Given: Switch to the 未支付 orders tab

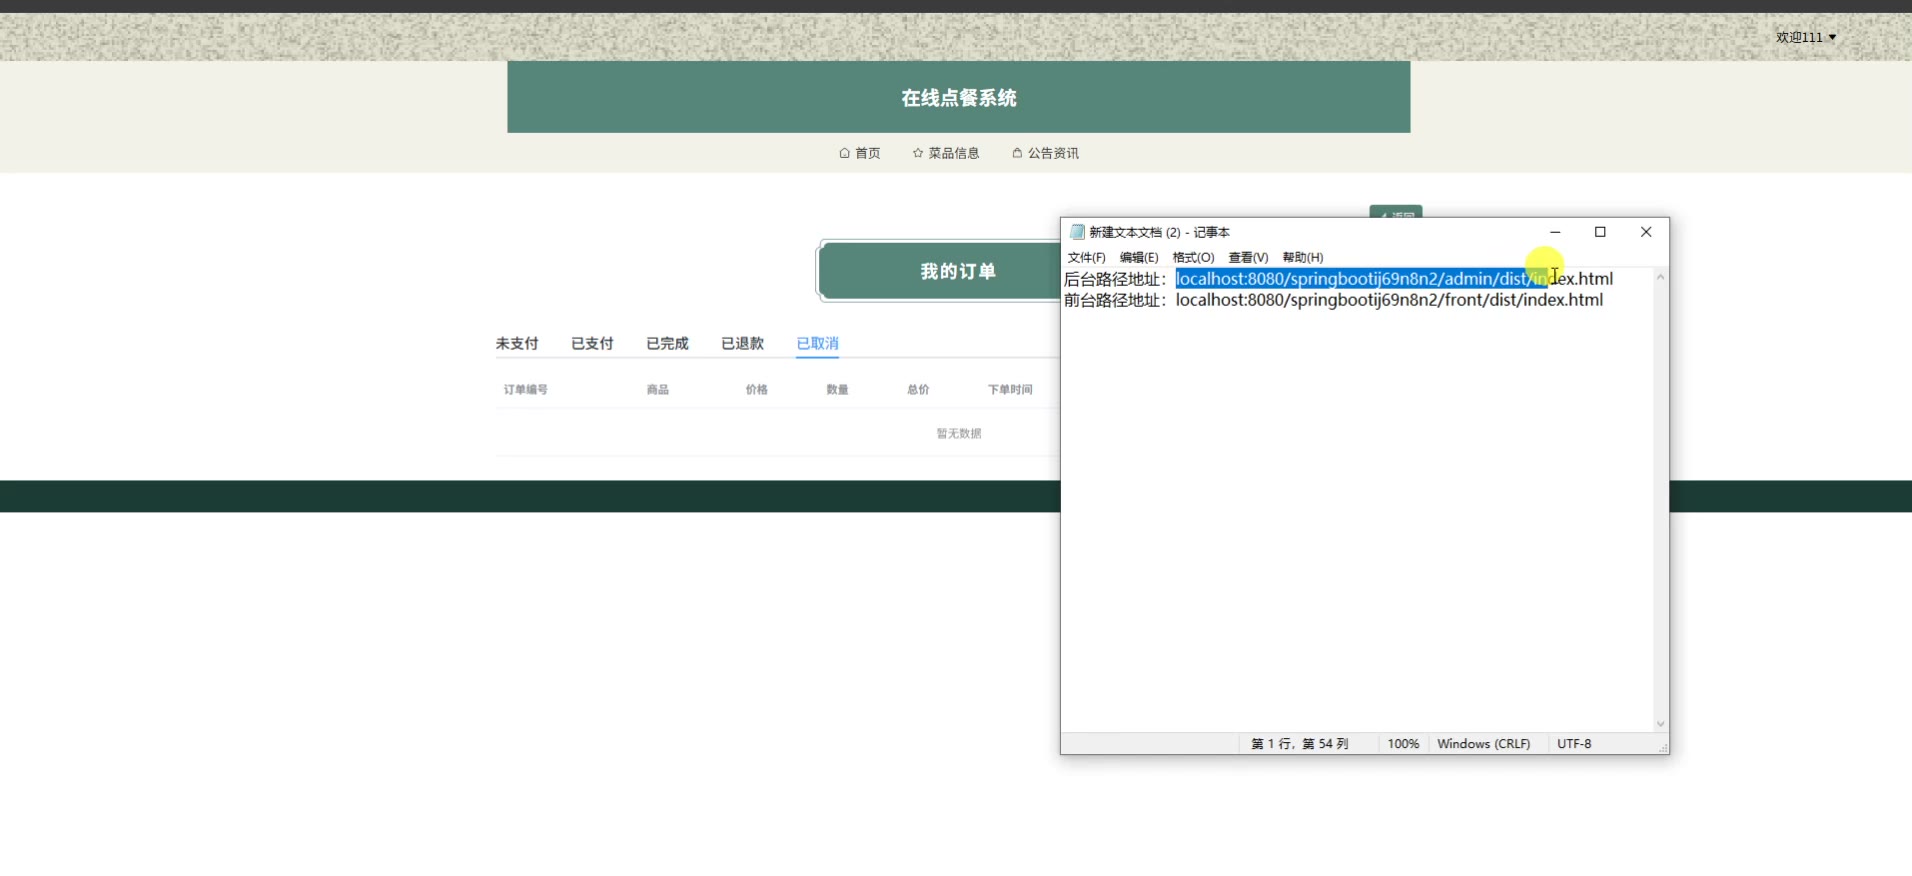Looking at the screenshot, I should (x=517, y=343).
